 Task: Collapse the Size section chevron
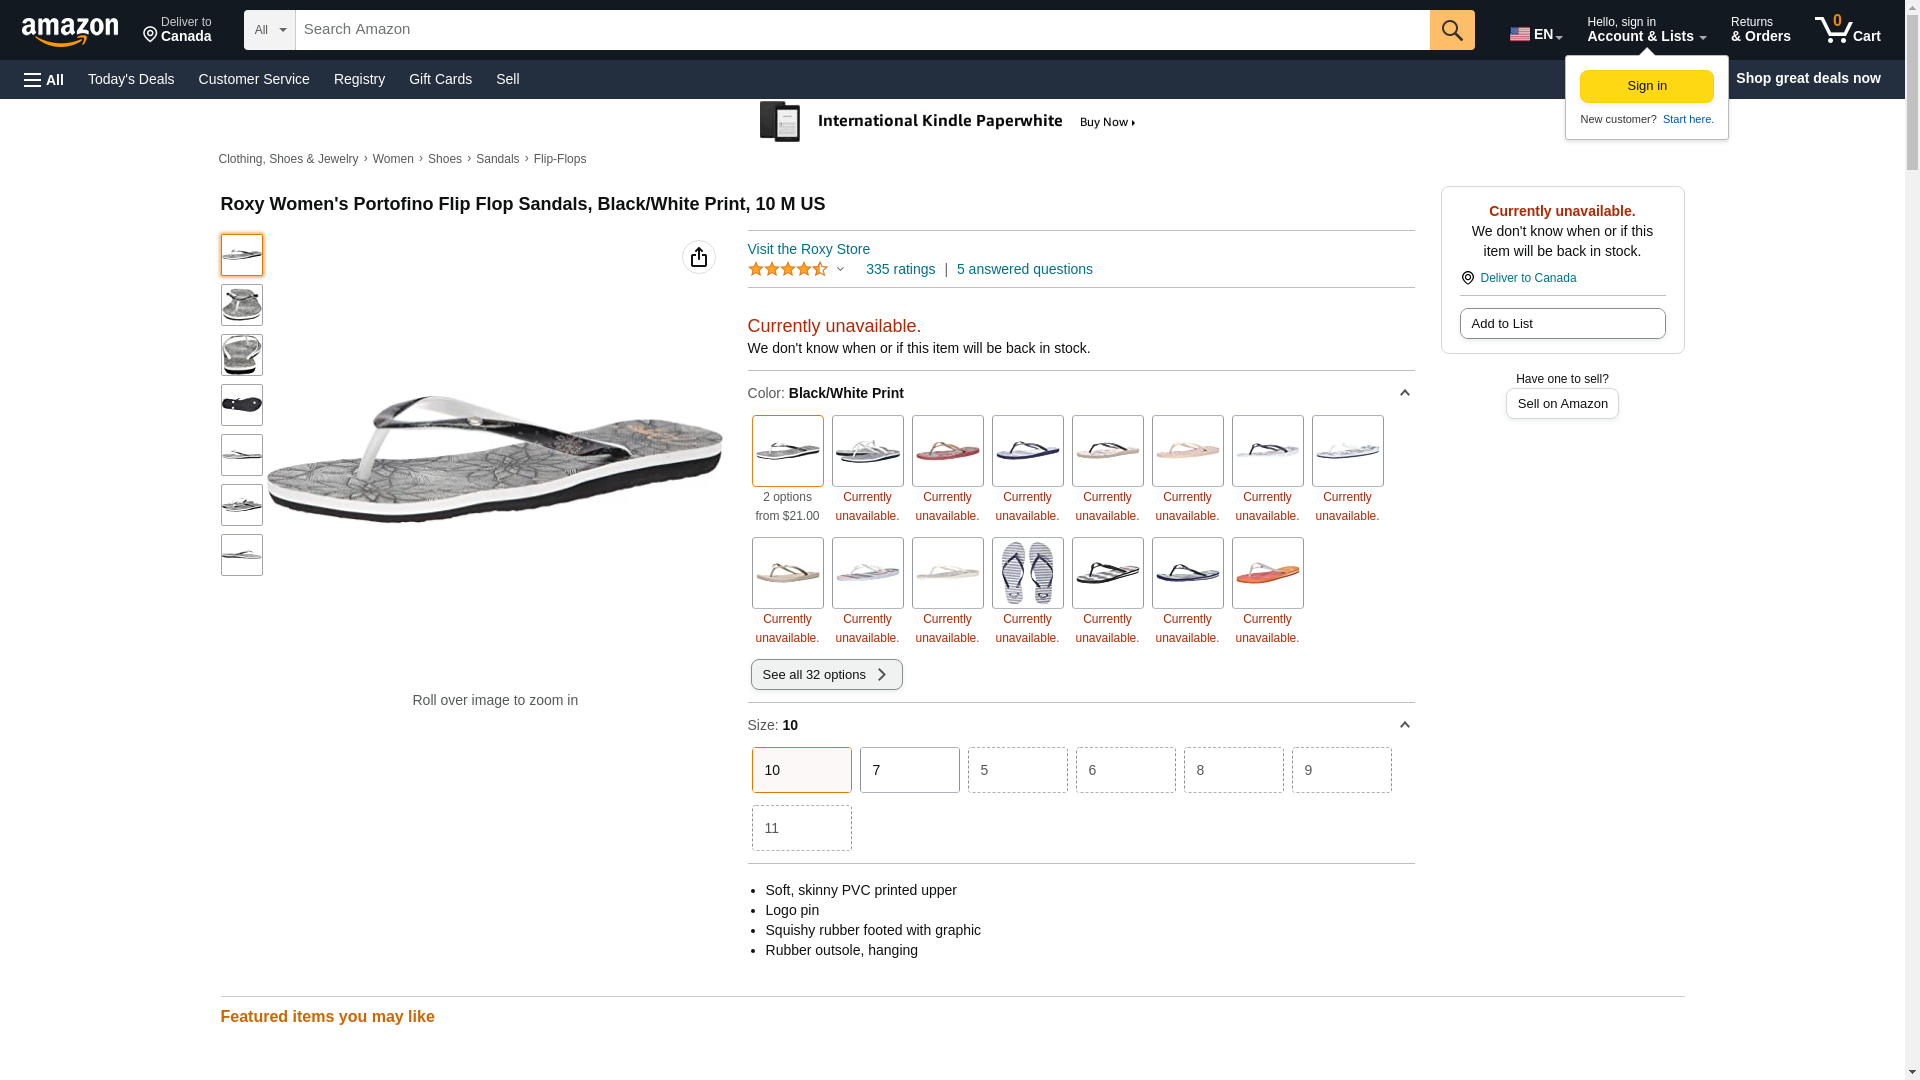pos(1405,725)
